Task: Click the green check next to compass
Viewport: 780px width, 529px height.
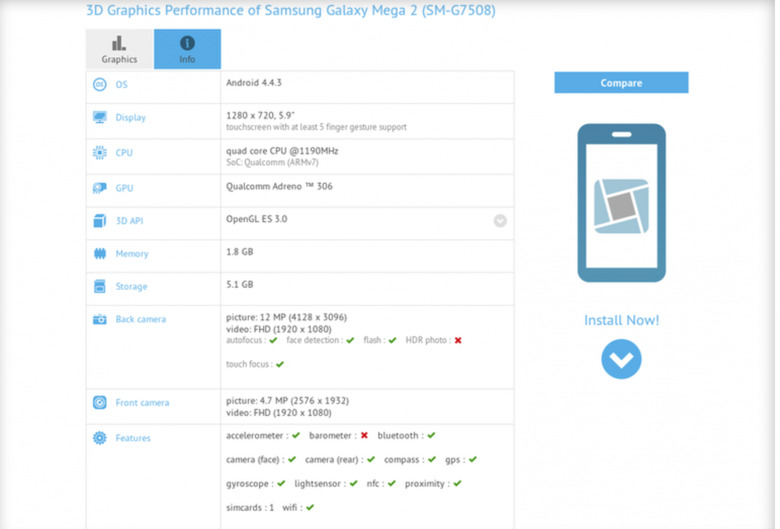Action: (432, 459)
